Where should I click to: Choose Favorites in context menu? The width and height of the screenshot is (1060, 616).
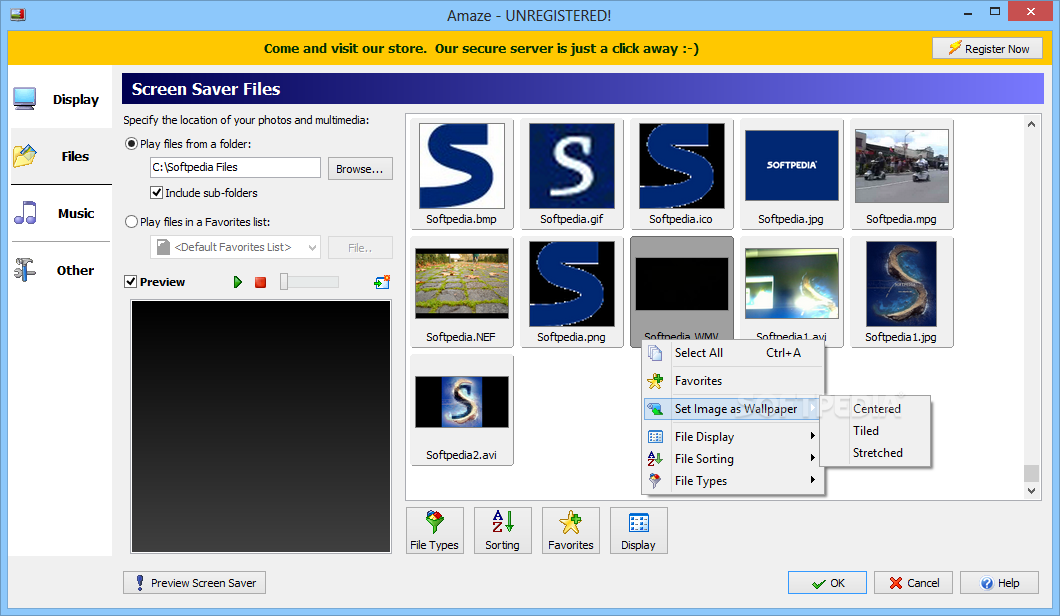733,381
